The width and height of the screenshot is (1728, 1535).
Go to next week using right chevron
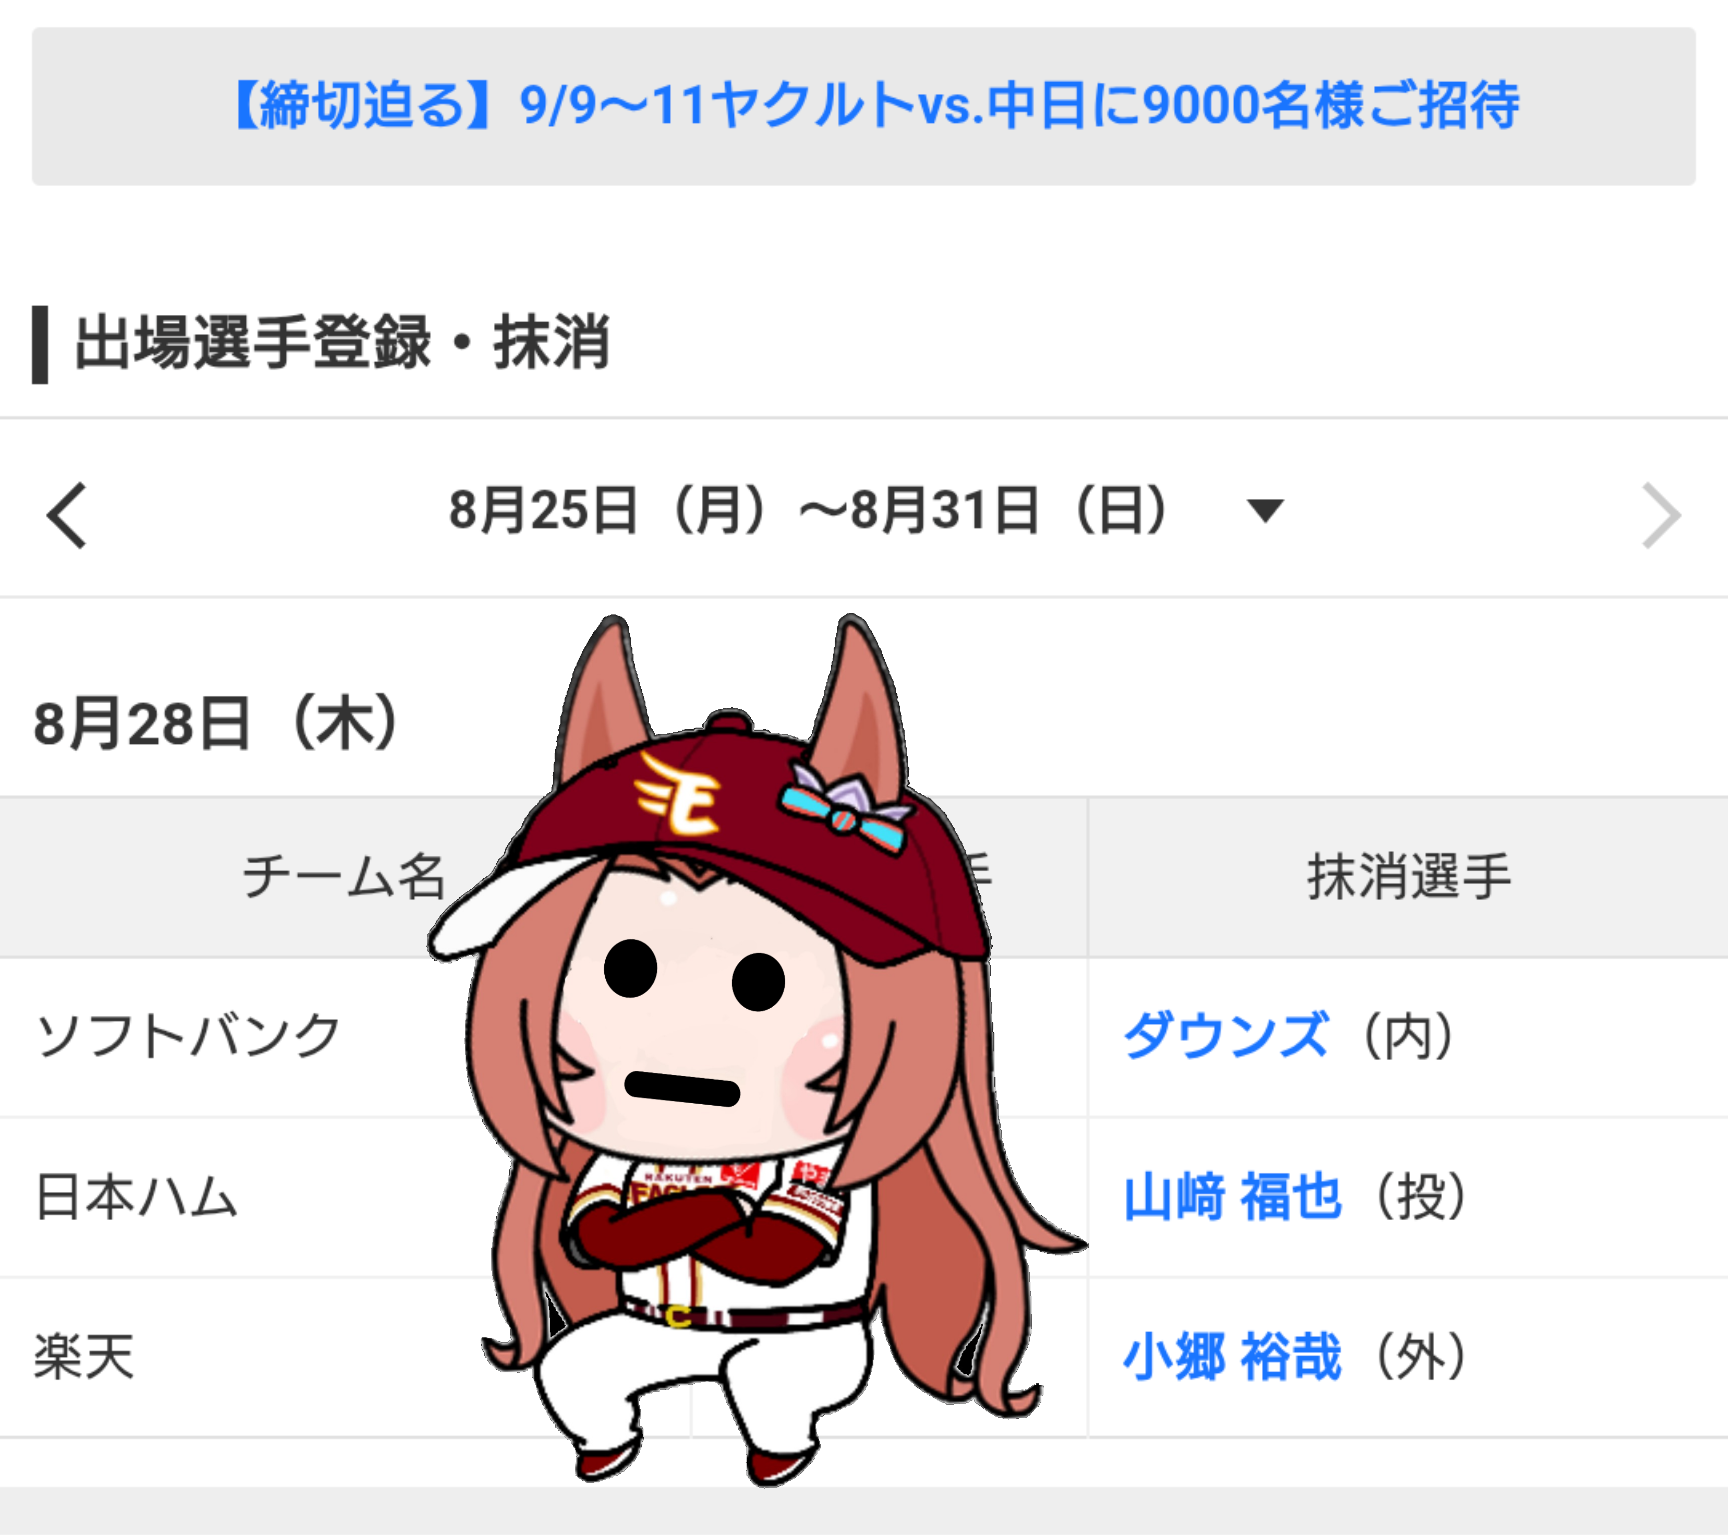(1661, 515)
